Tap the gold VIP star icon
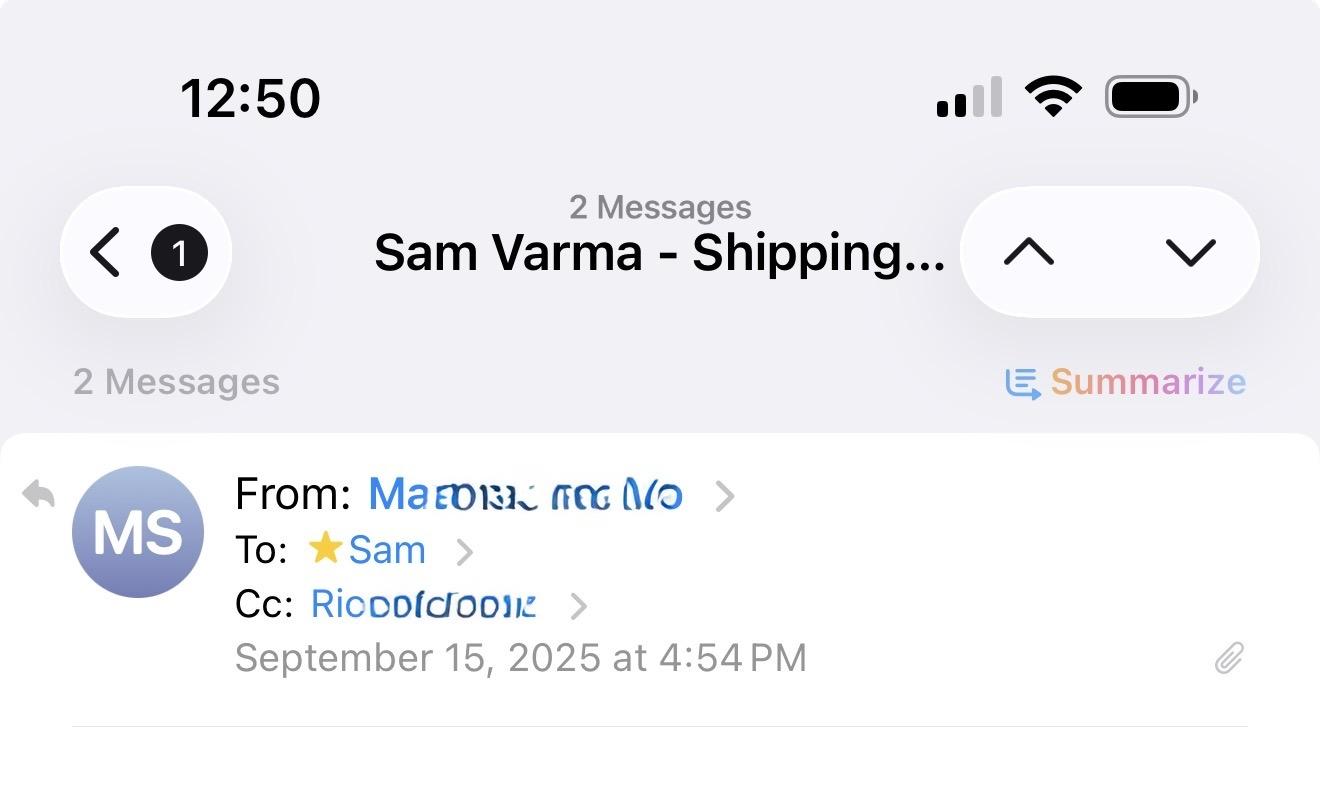 325,549
